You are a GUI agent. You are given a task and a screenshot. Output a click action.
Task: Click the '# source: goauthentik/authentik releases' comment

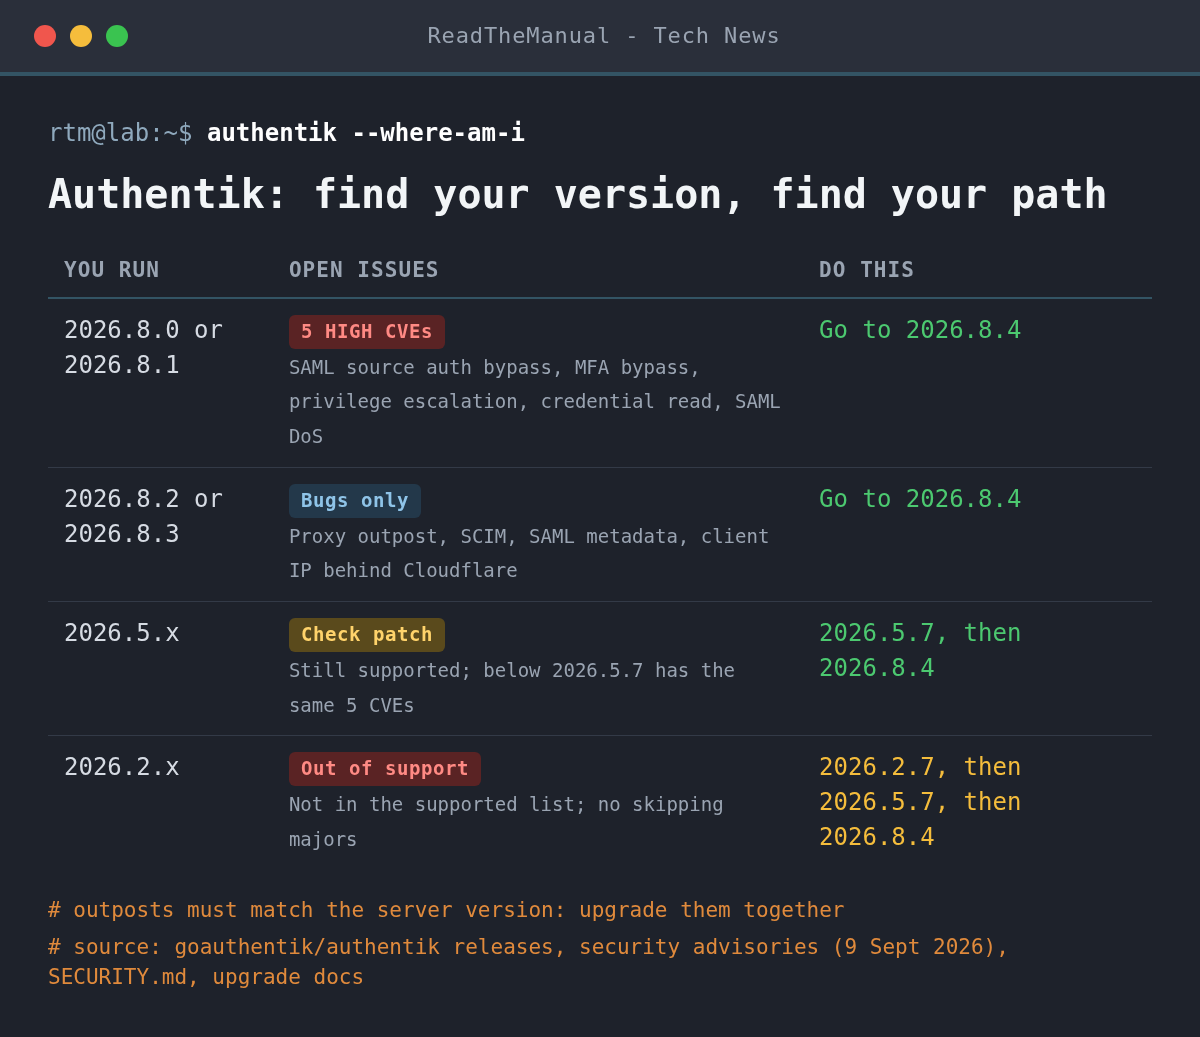(529, 961)
